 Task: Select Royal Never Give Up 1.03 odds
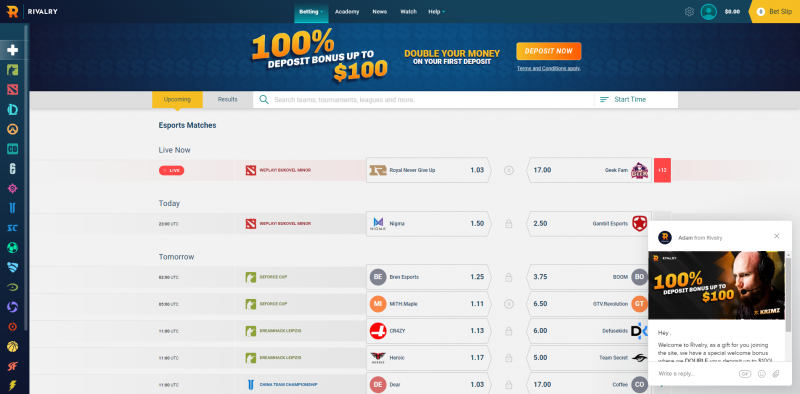pyautogui.click(x=428, y=170)
